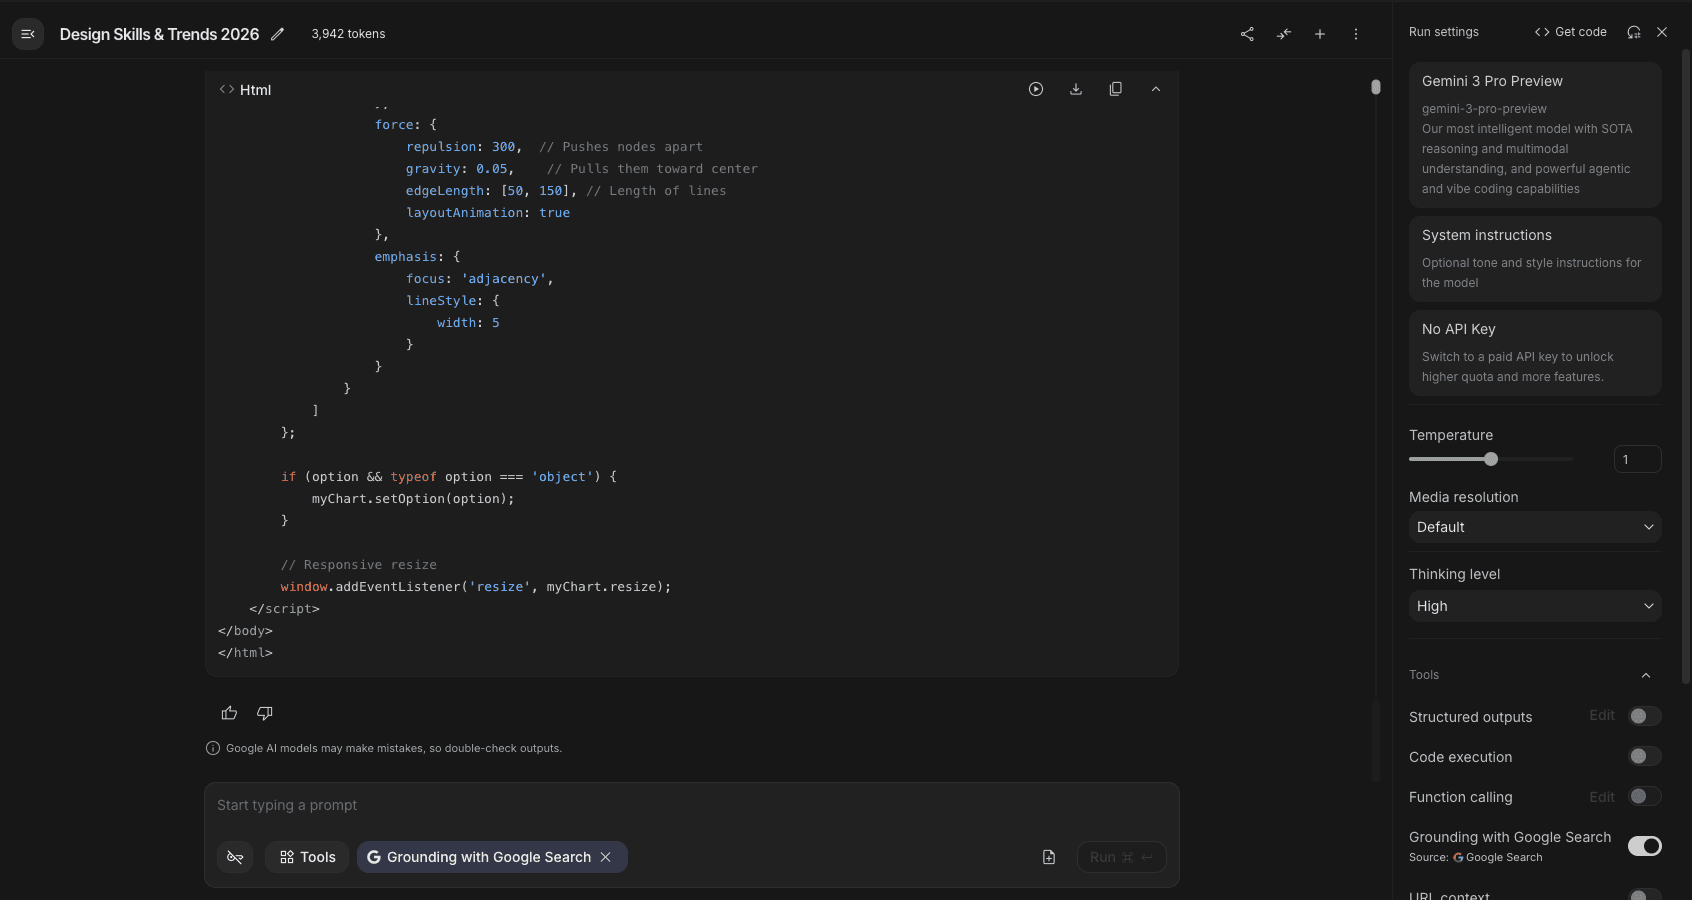Click the Html code block label
Image resolution: width=1692 pixels, height=900 pixels.
255,90
